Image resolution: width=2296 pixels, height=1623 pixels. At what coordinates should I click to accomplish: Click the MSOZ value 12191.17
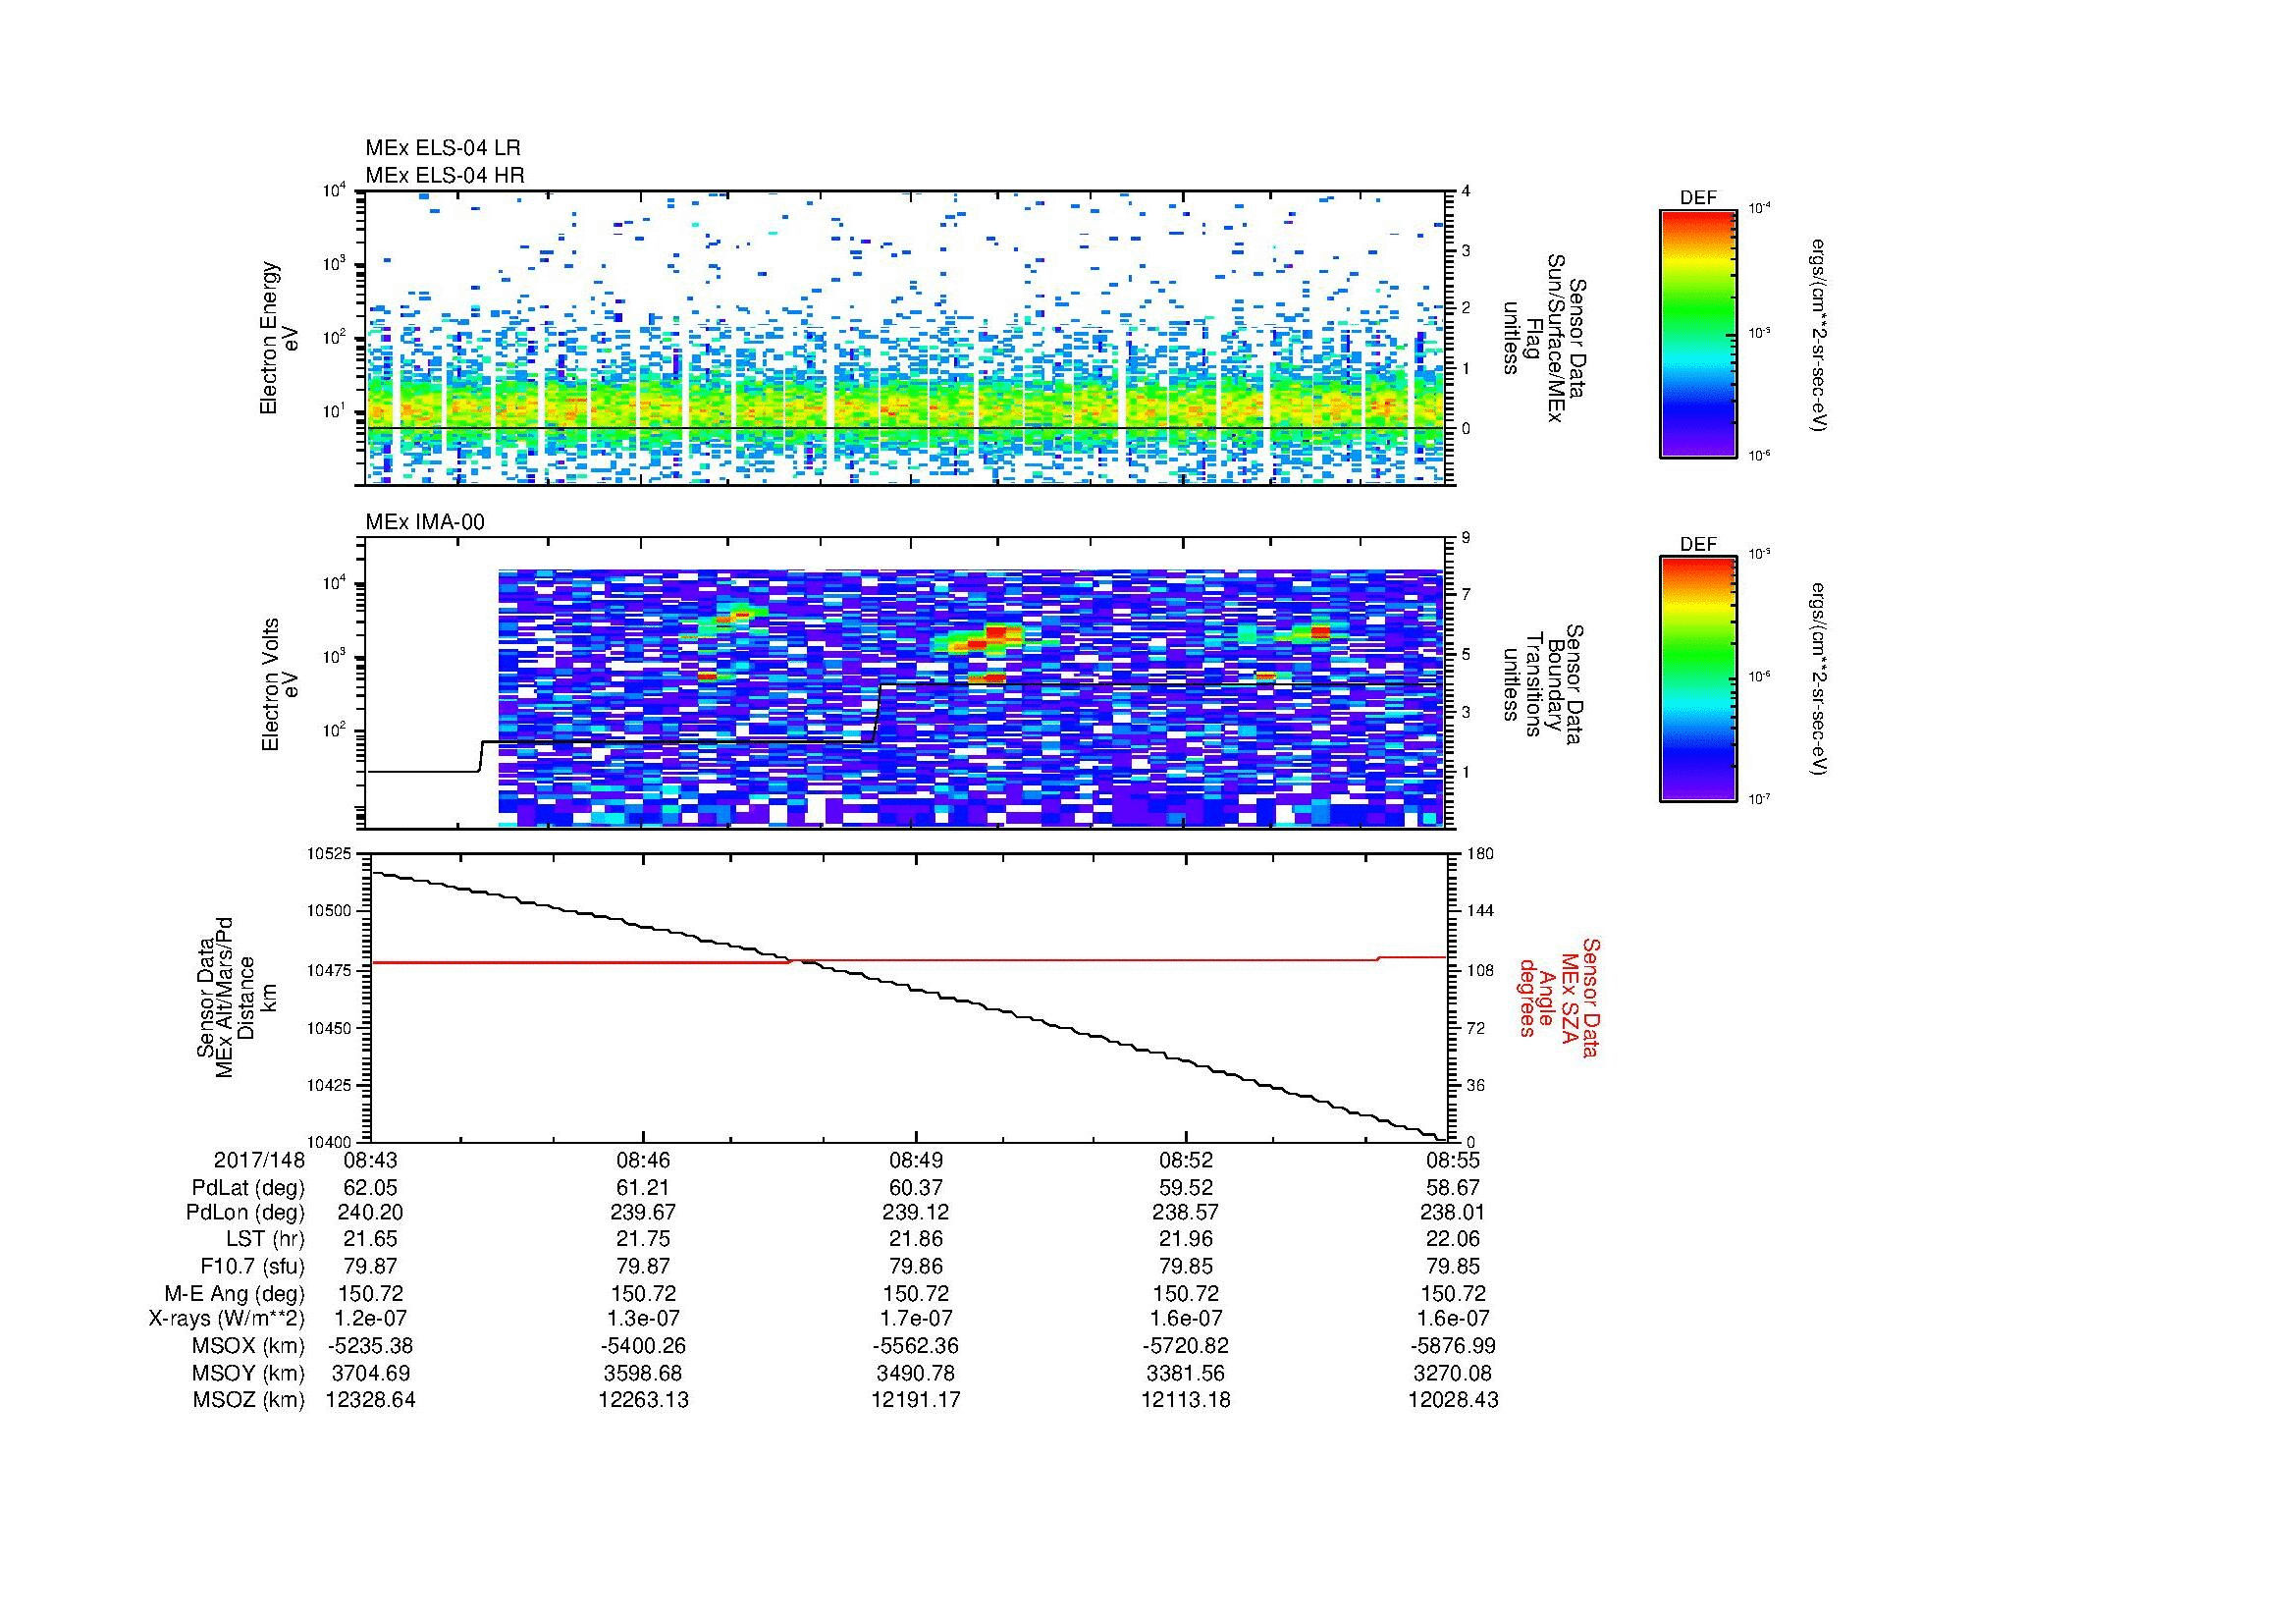coord(915,1400)
